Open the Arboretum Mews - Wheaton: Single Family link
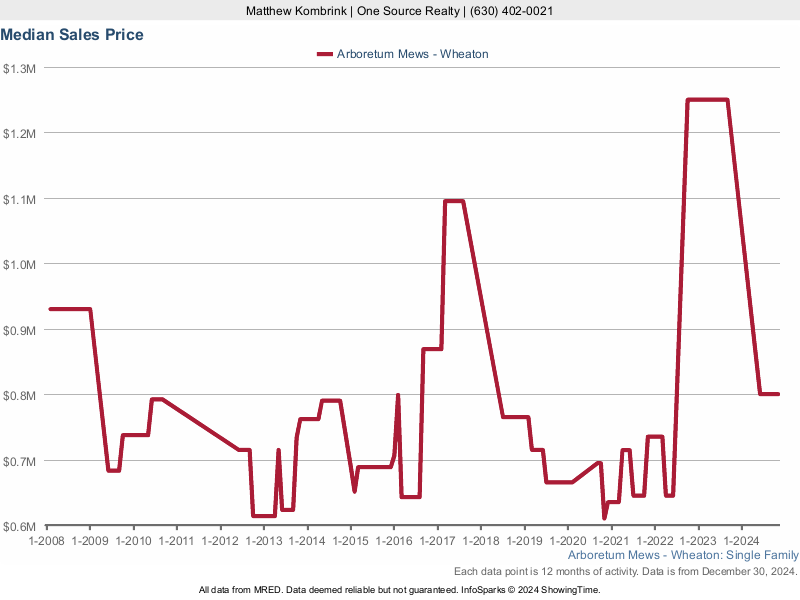 683,555
